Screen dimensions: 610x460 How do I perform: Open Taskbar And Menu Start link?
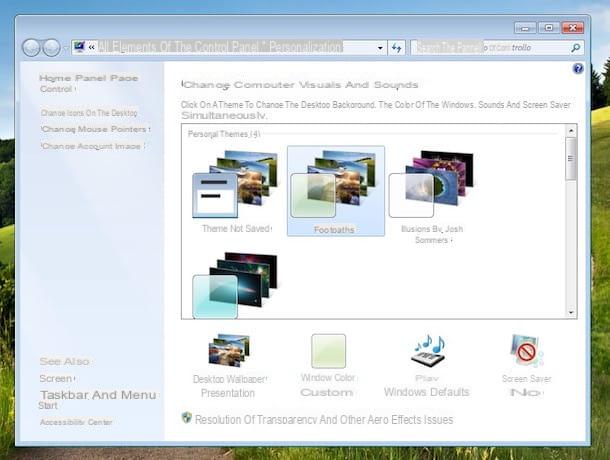coord(98,400)
